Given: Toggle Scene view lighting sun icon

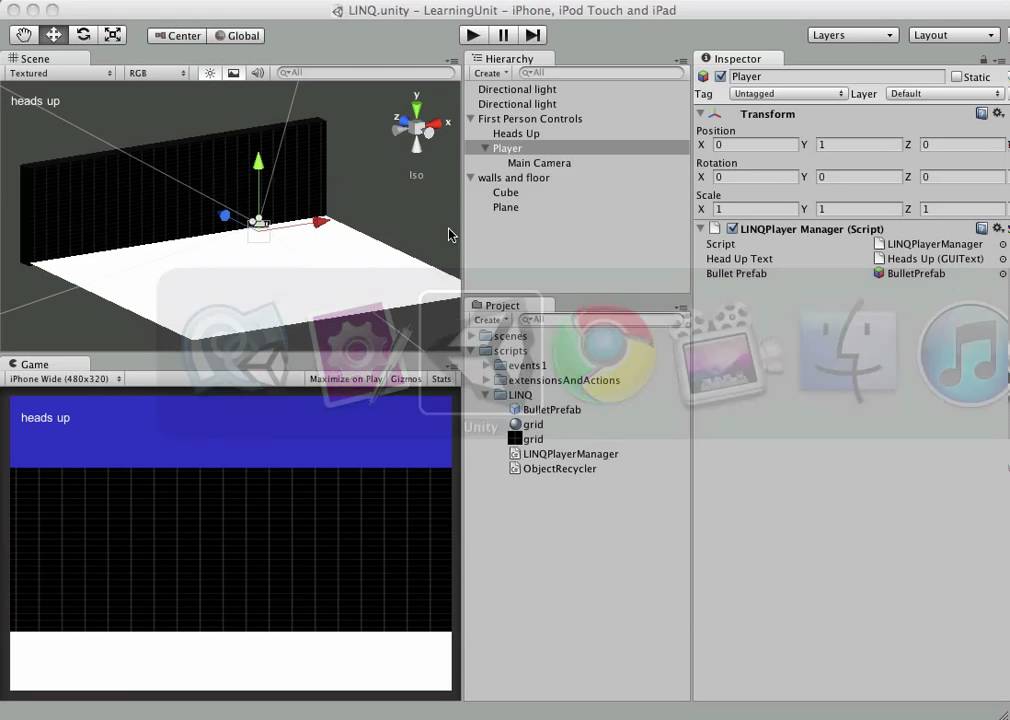Looking at the screenshot, I should tap(209, 73).
